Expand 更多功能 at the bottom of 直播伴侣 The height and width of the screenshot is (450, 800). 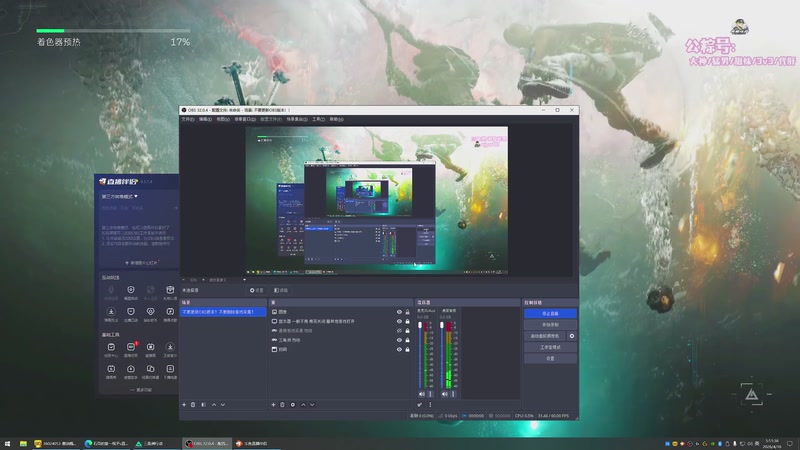point(141,390)
